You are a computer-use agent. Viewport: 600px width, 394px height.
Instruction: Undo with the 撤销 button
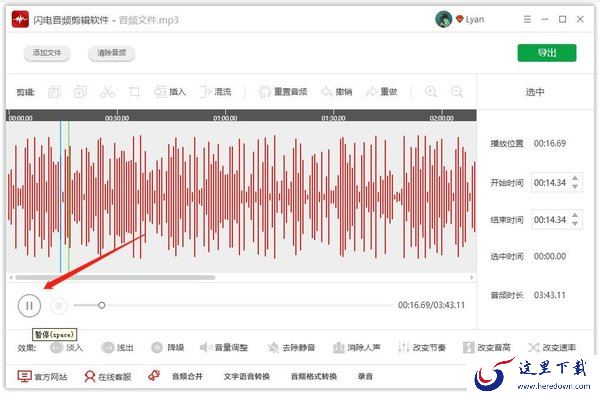(337, 92)
